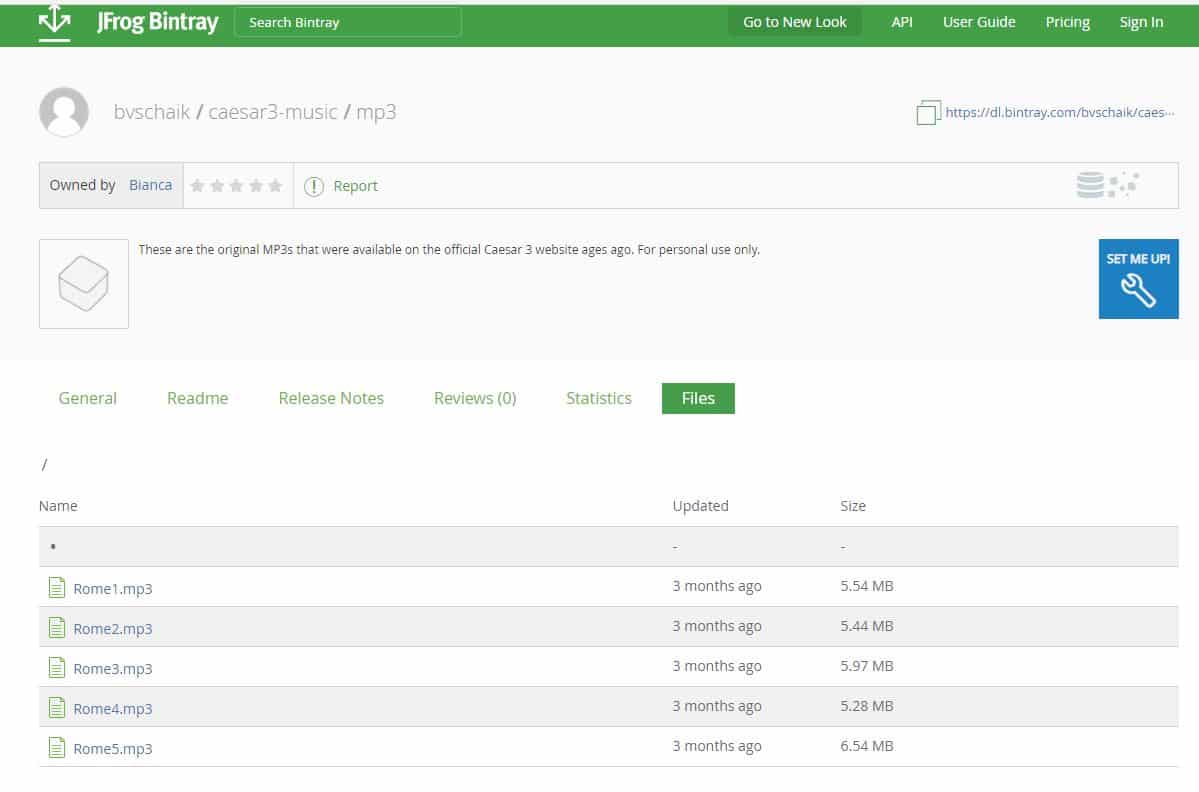The image size is (1199, 792).
Task: Click the database storage icon
Action: click(1090, 185)
